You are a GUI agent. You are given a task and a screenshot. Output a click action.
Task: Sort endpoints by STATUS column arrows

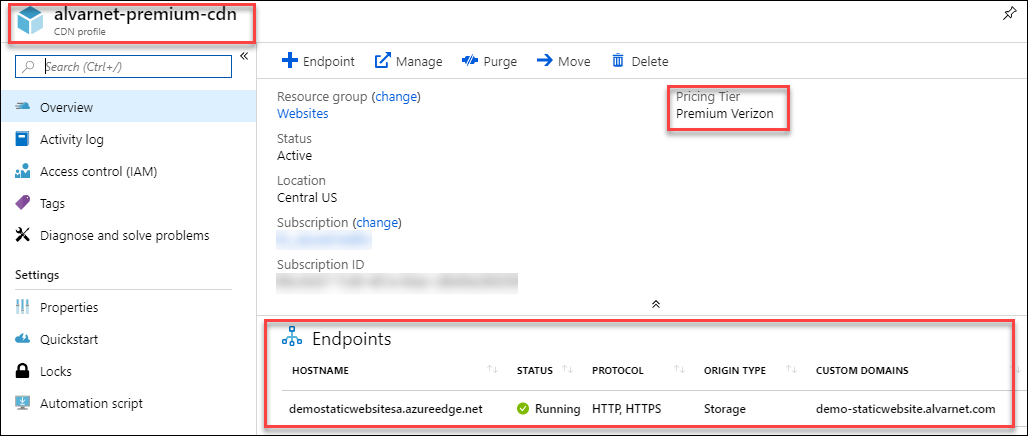tap(568, 370)
